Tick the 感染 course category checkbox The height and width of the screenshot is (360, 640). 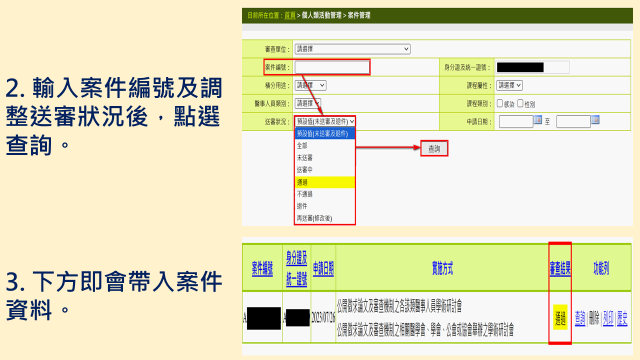click(x=500, y=103)
